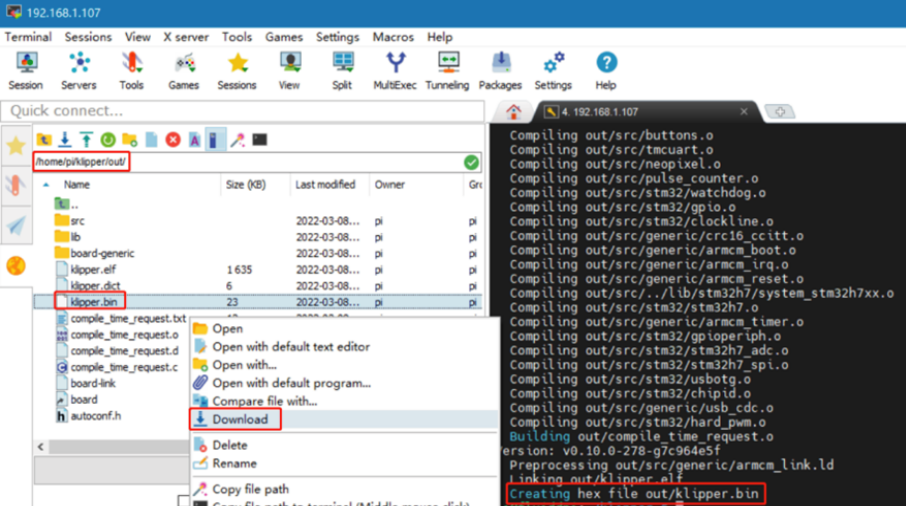Click the Servers toolbar icon

coord(78,71)
